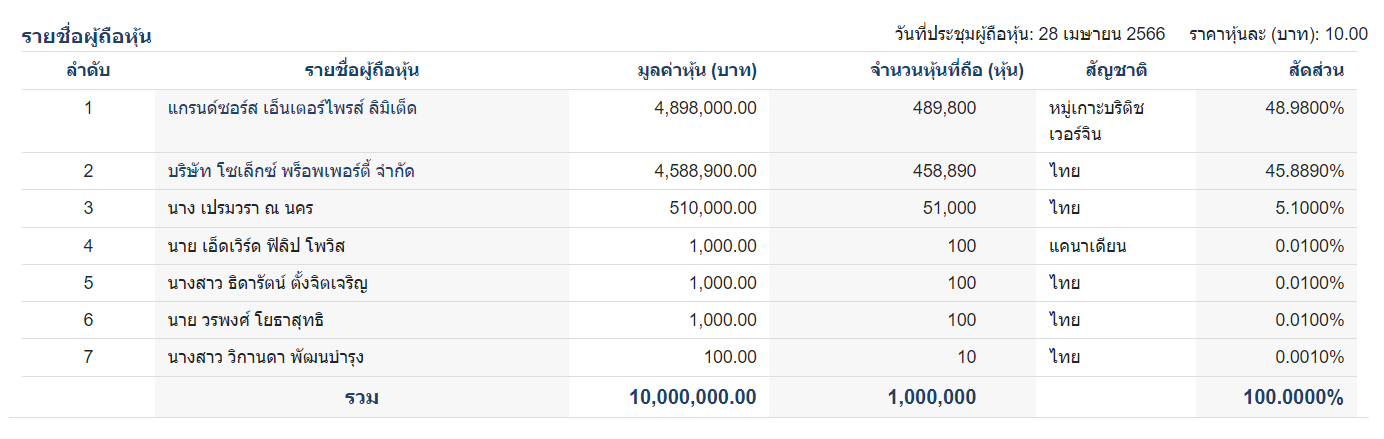
Task: Click the หมู่เกาะบริติชเวอร์จิน nationality cell
Action: 1090,121
